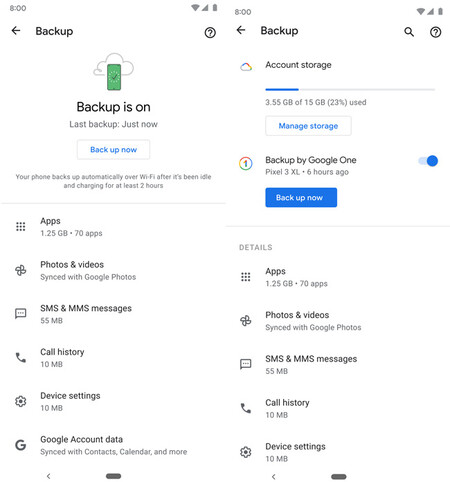Tap the home pill in the left navigation bar
The image size is (450, 482).
coord(113,476)
